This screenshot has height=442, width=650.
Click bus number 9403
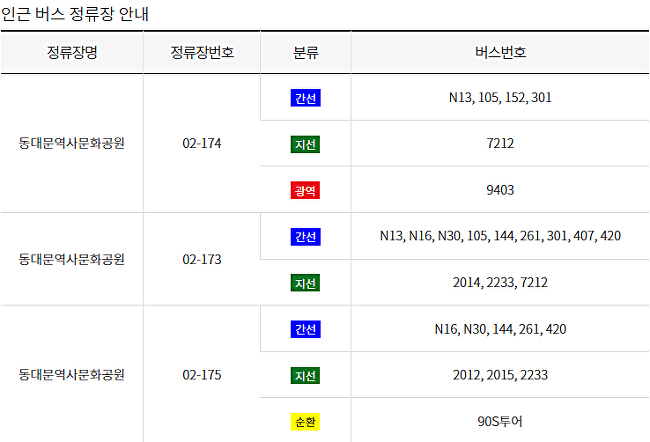[x=500, y=190]
